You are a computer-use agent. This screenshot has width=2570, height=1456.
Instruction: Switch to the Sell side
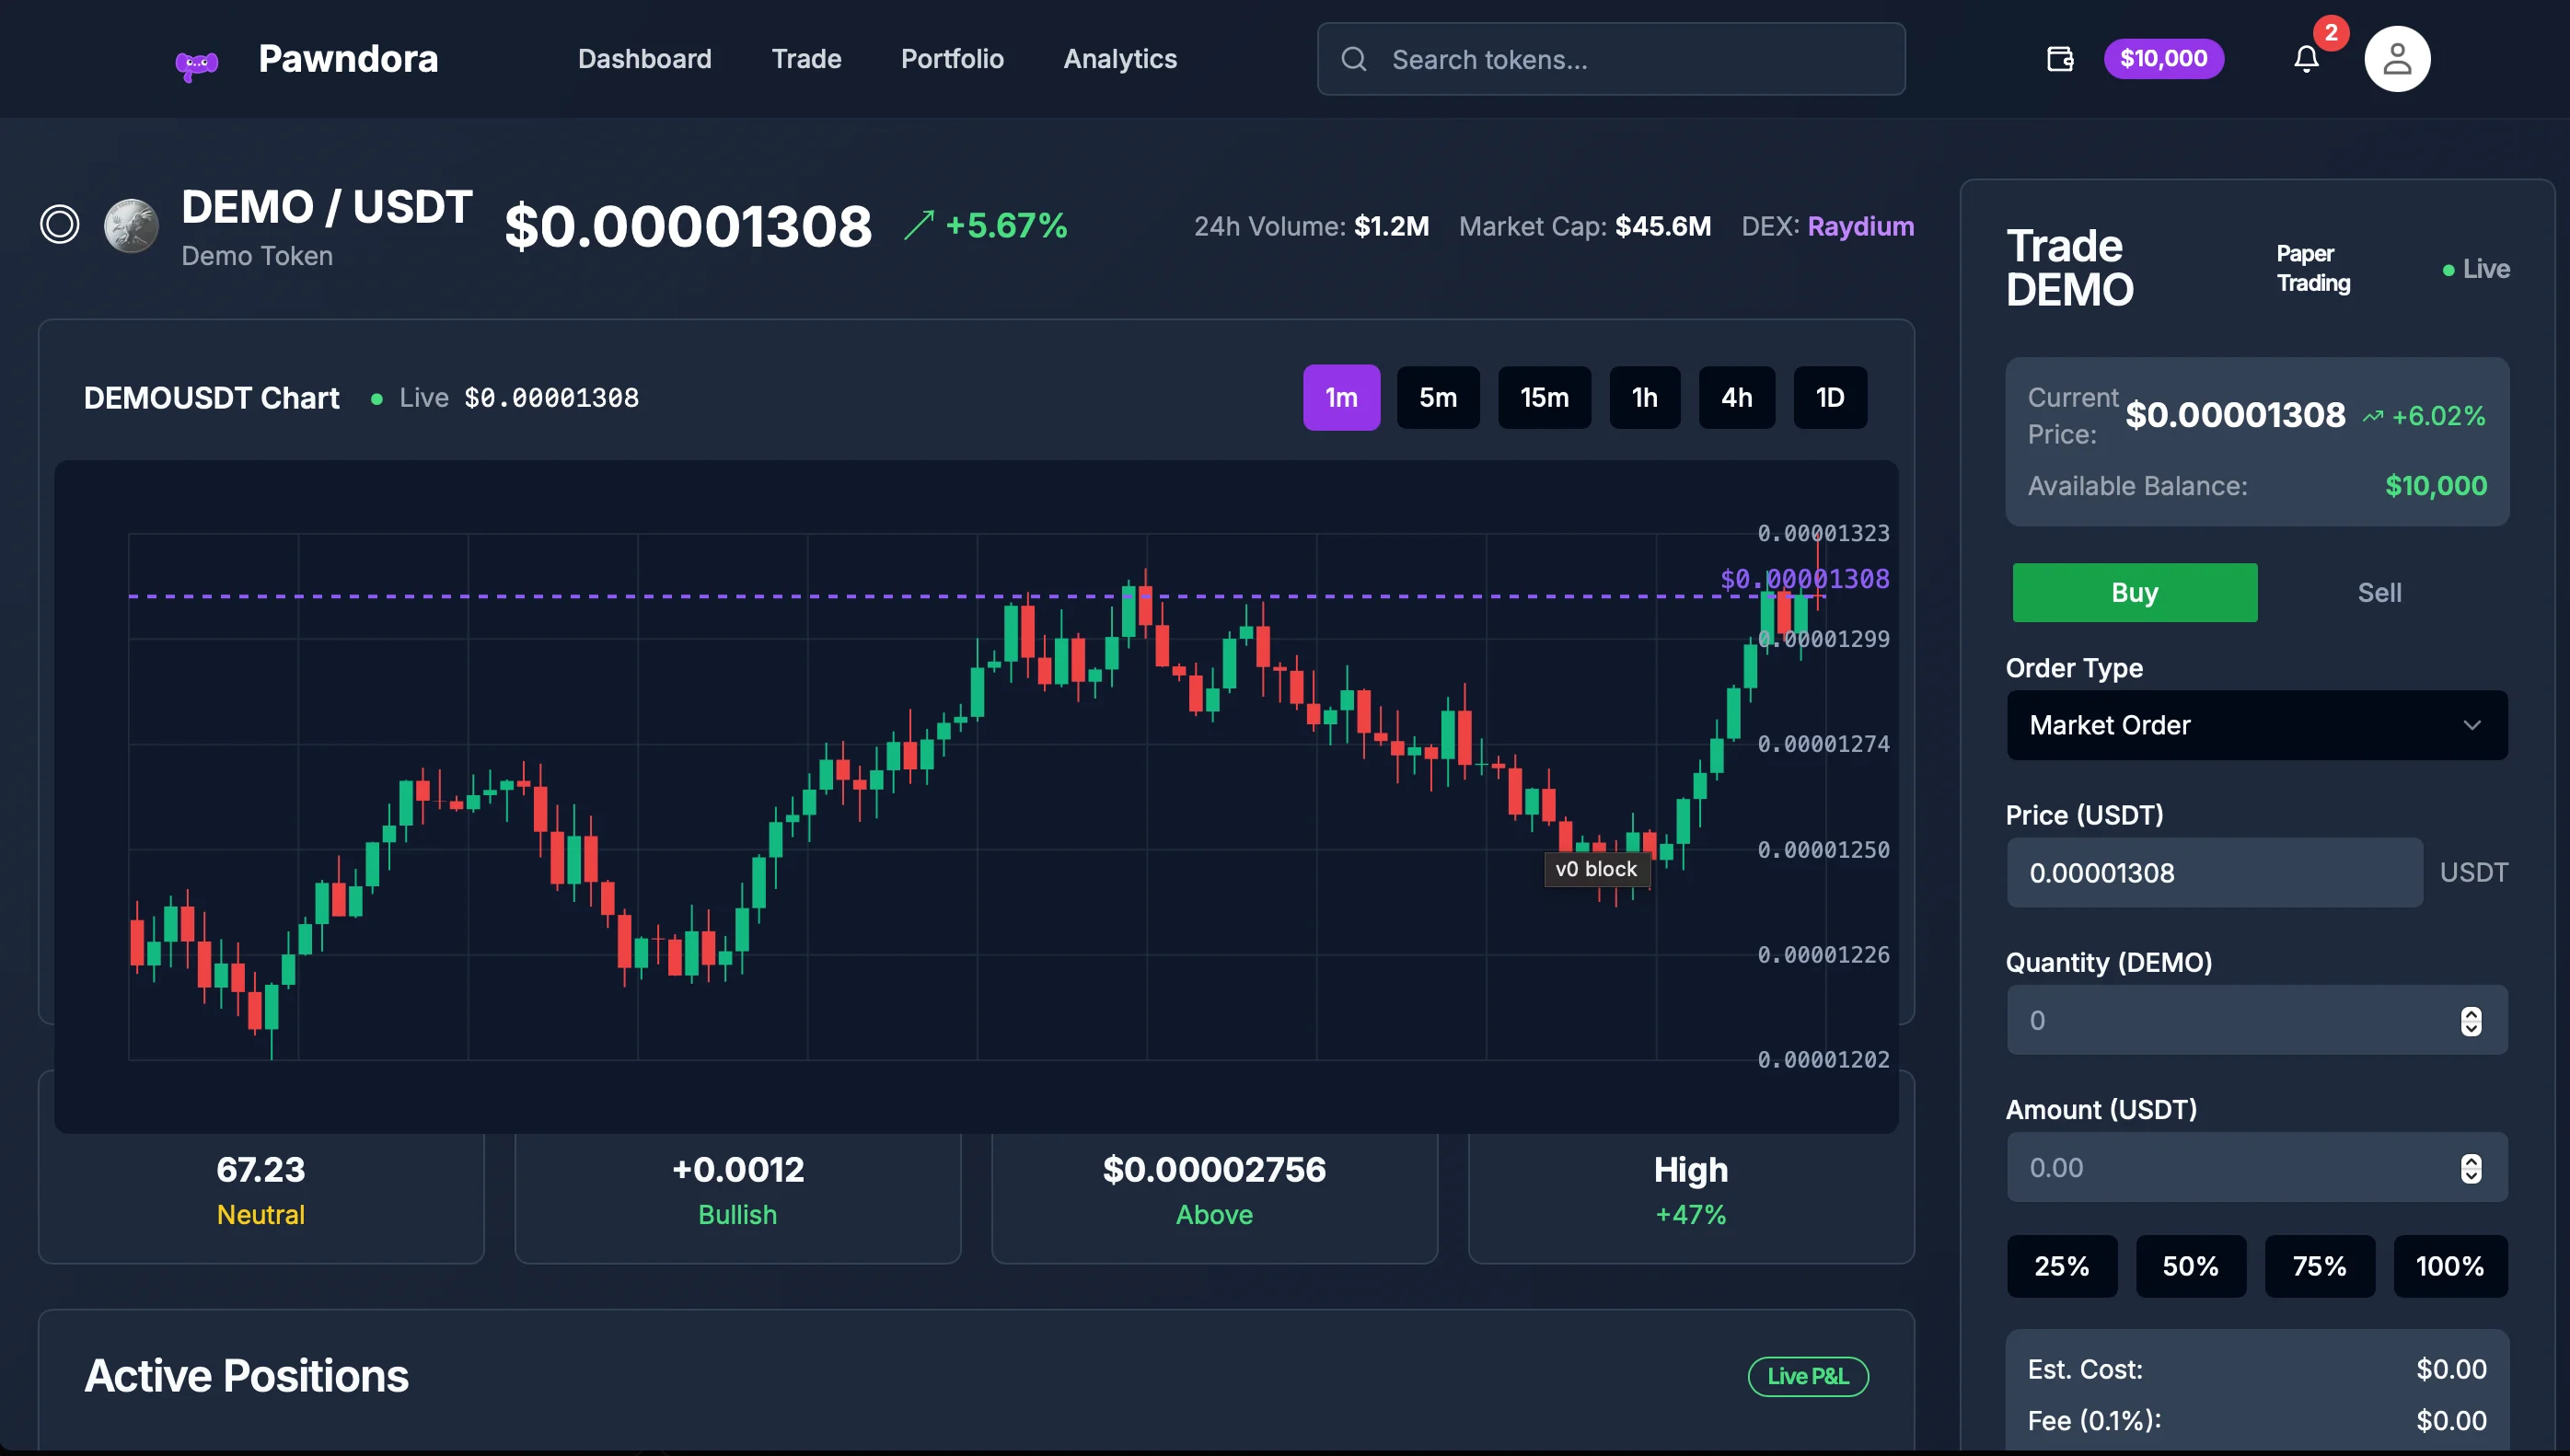pyautogui.click(x=2379, y=592)
